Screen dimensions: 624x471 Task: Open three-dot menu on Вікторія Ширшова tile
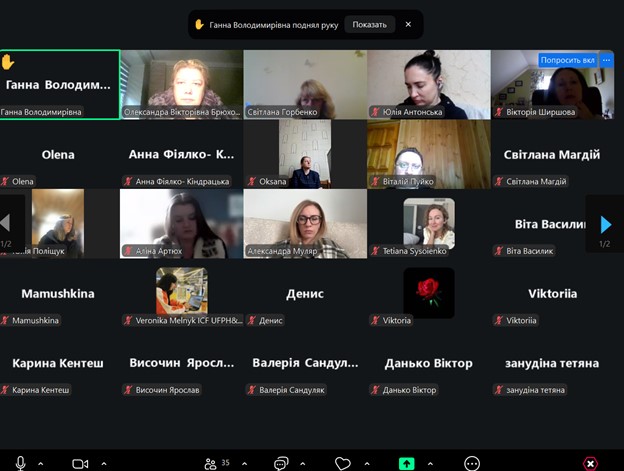click(x=606, y=60)
